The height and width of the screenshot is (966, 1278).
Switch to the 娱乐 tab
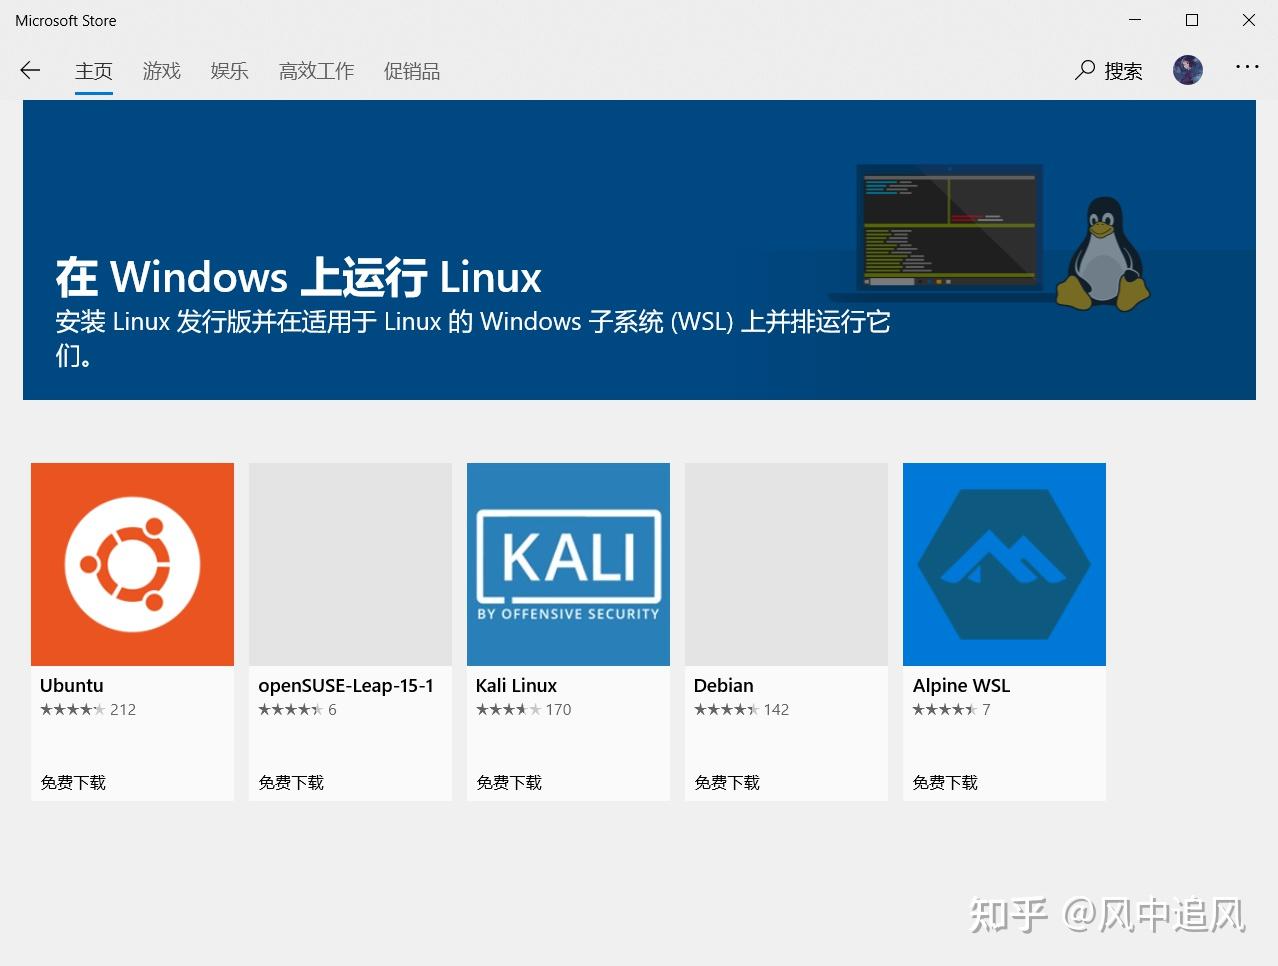coord(229,71)
